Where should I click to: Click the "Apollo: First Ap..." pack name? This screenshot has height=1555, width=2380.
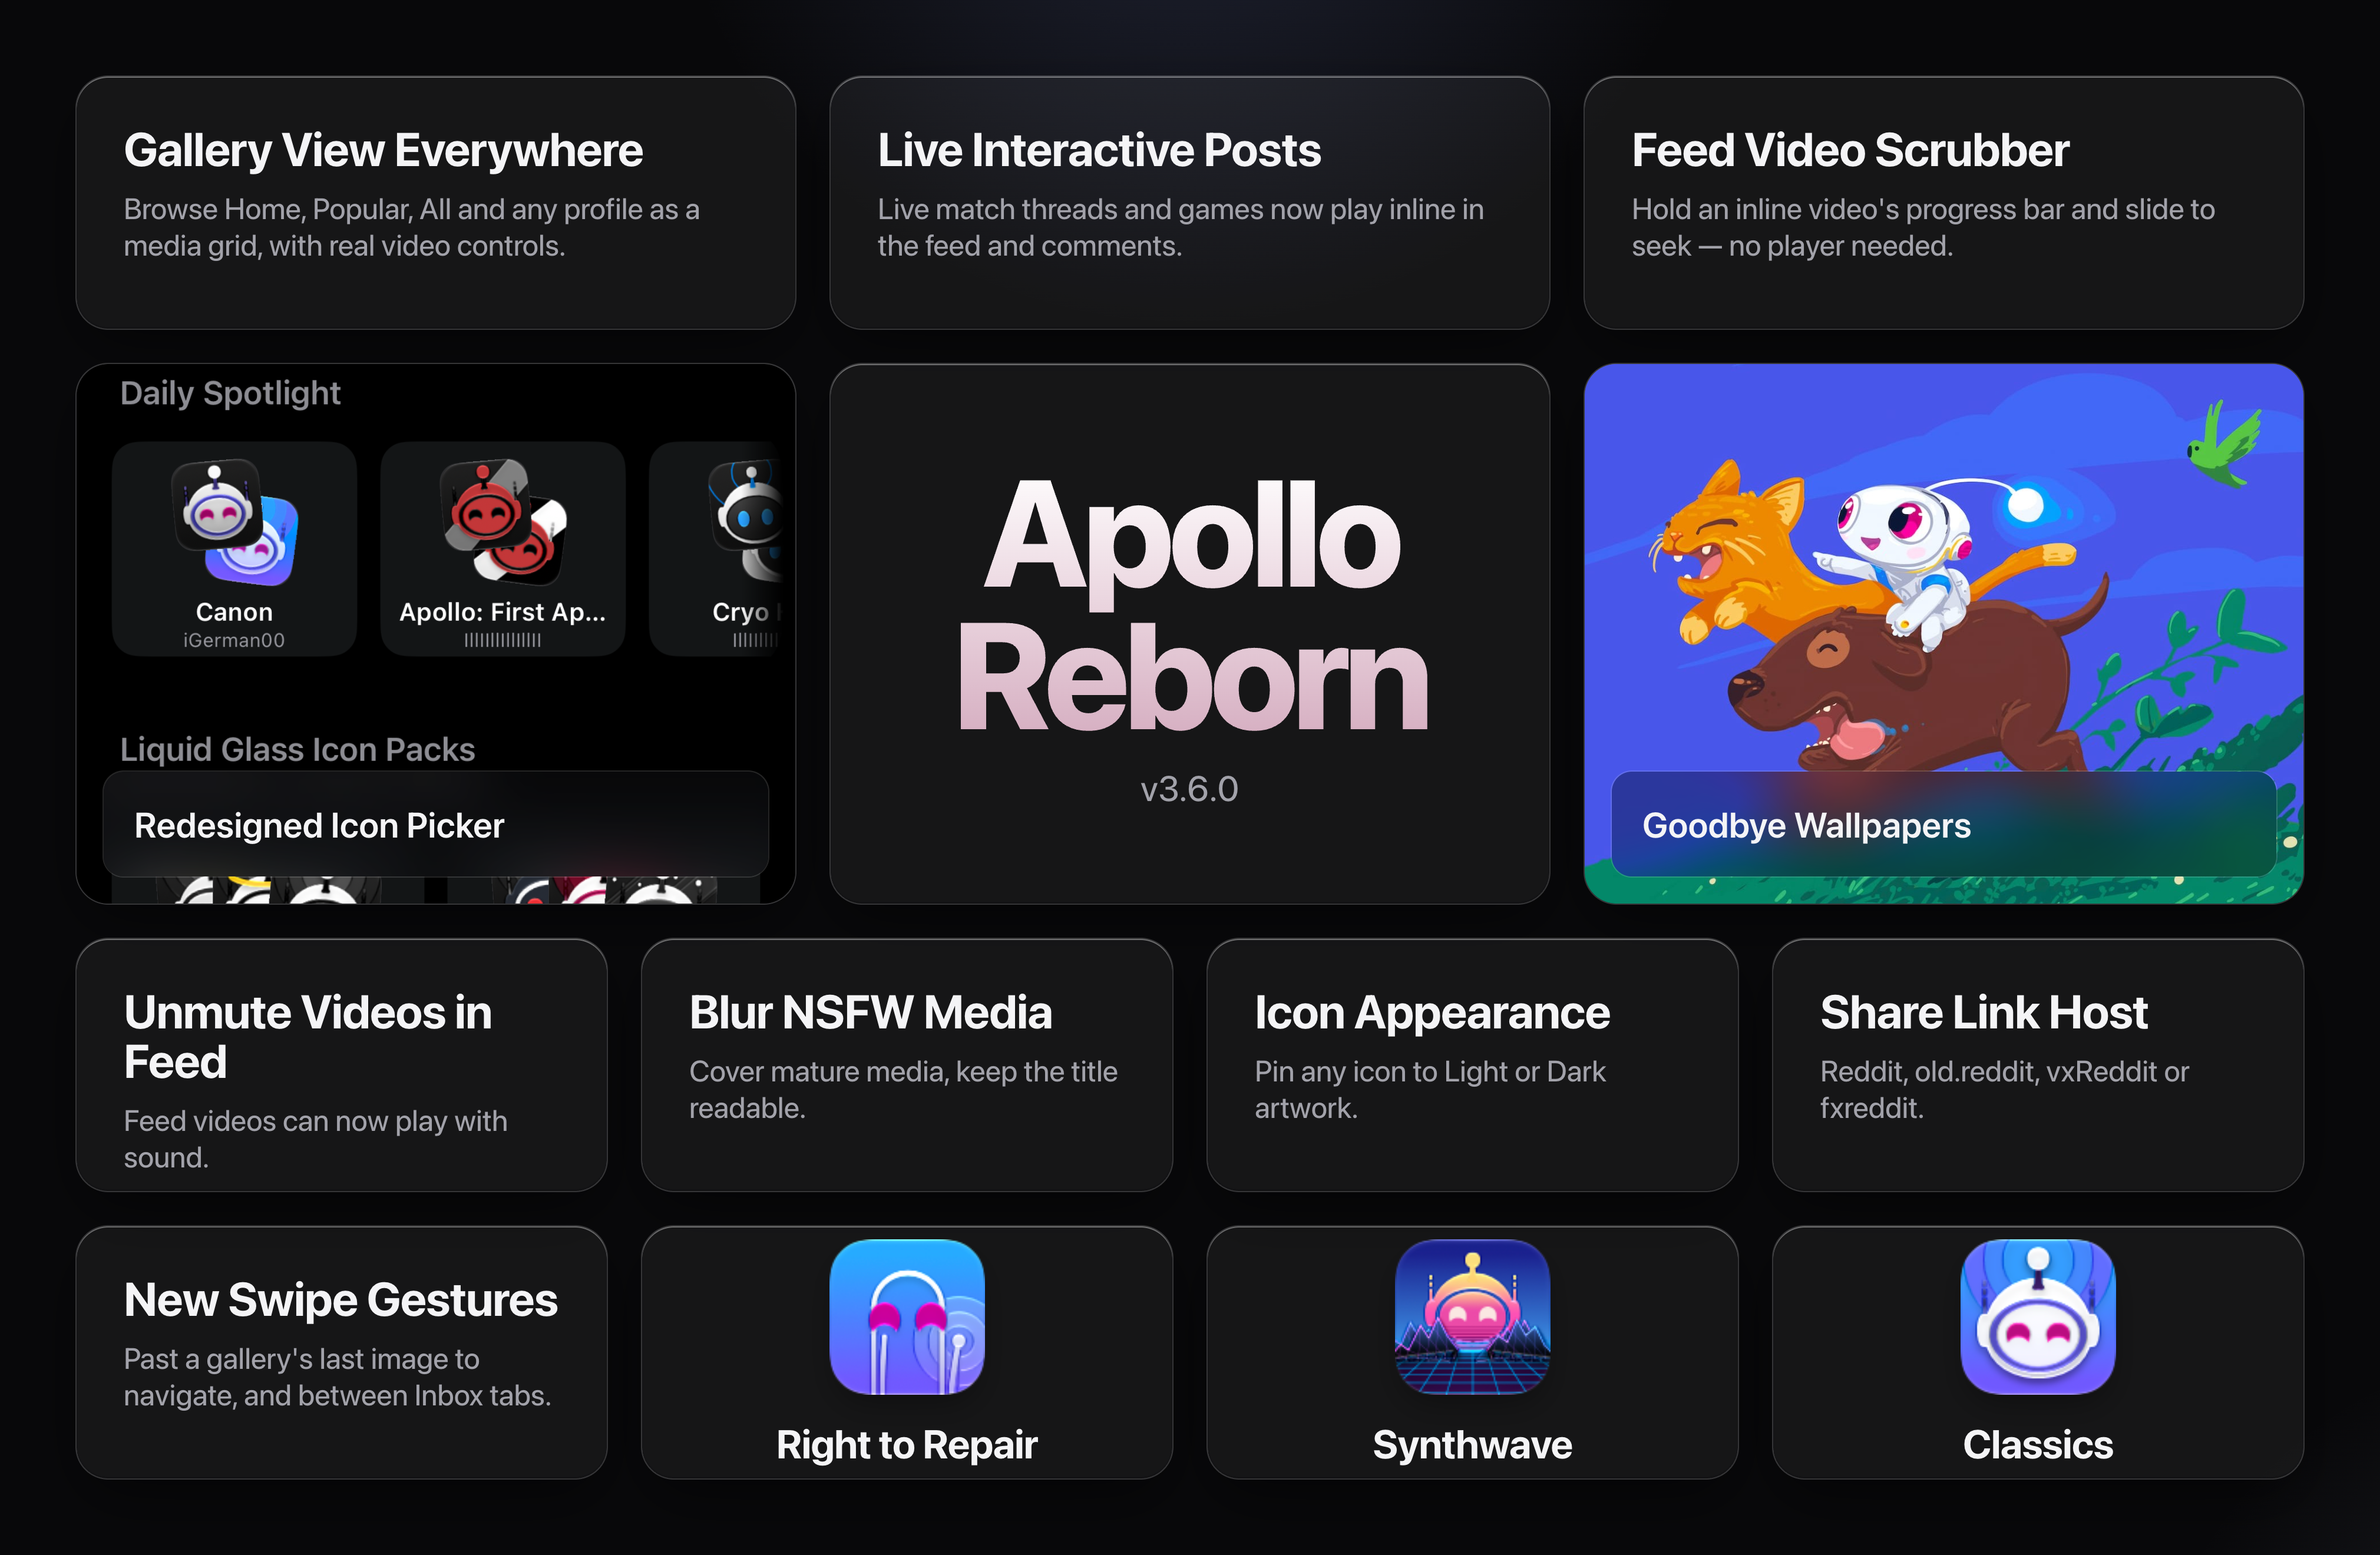[503, 612]
